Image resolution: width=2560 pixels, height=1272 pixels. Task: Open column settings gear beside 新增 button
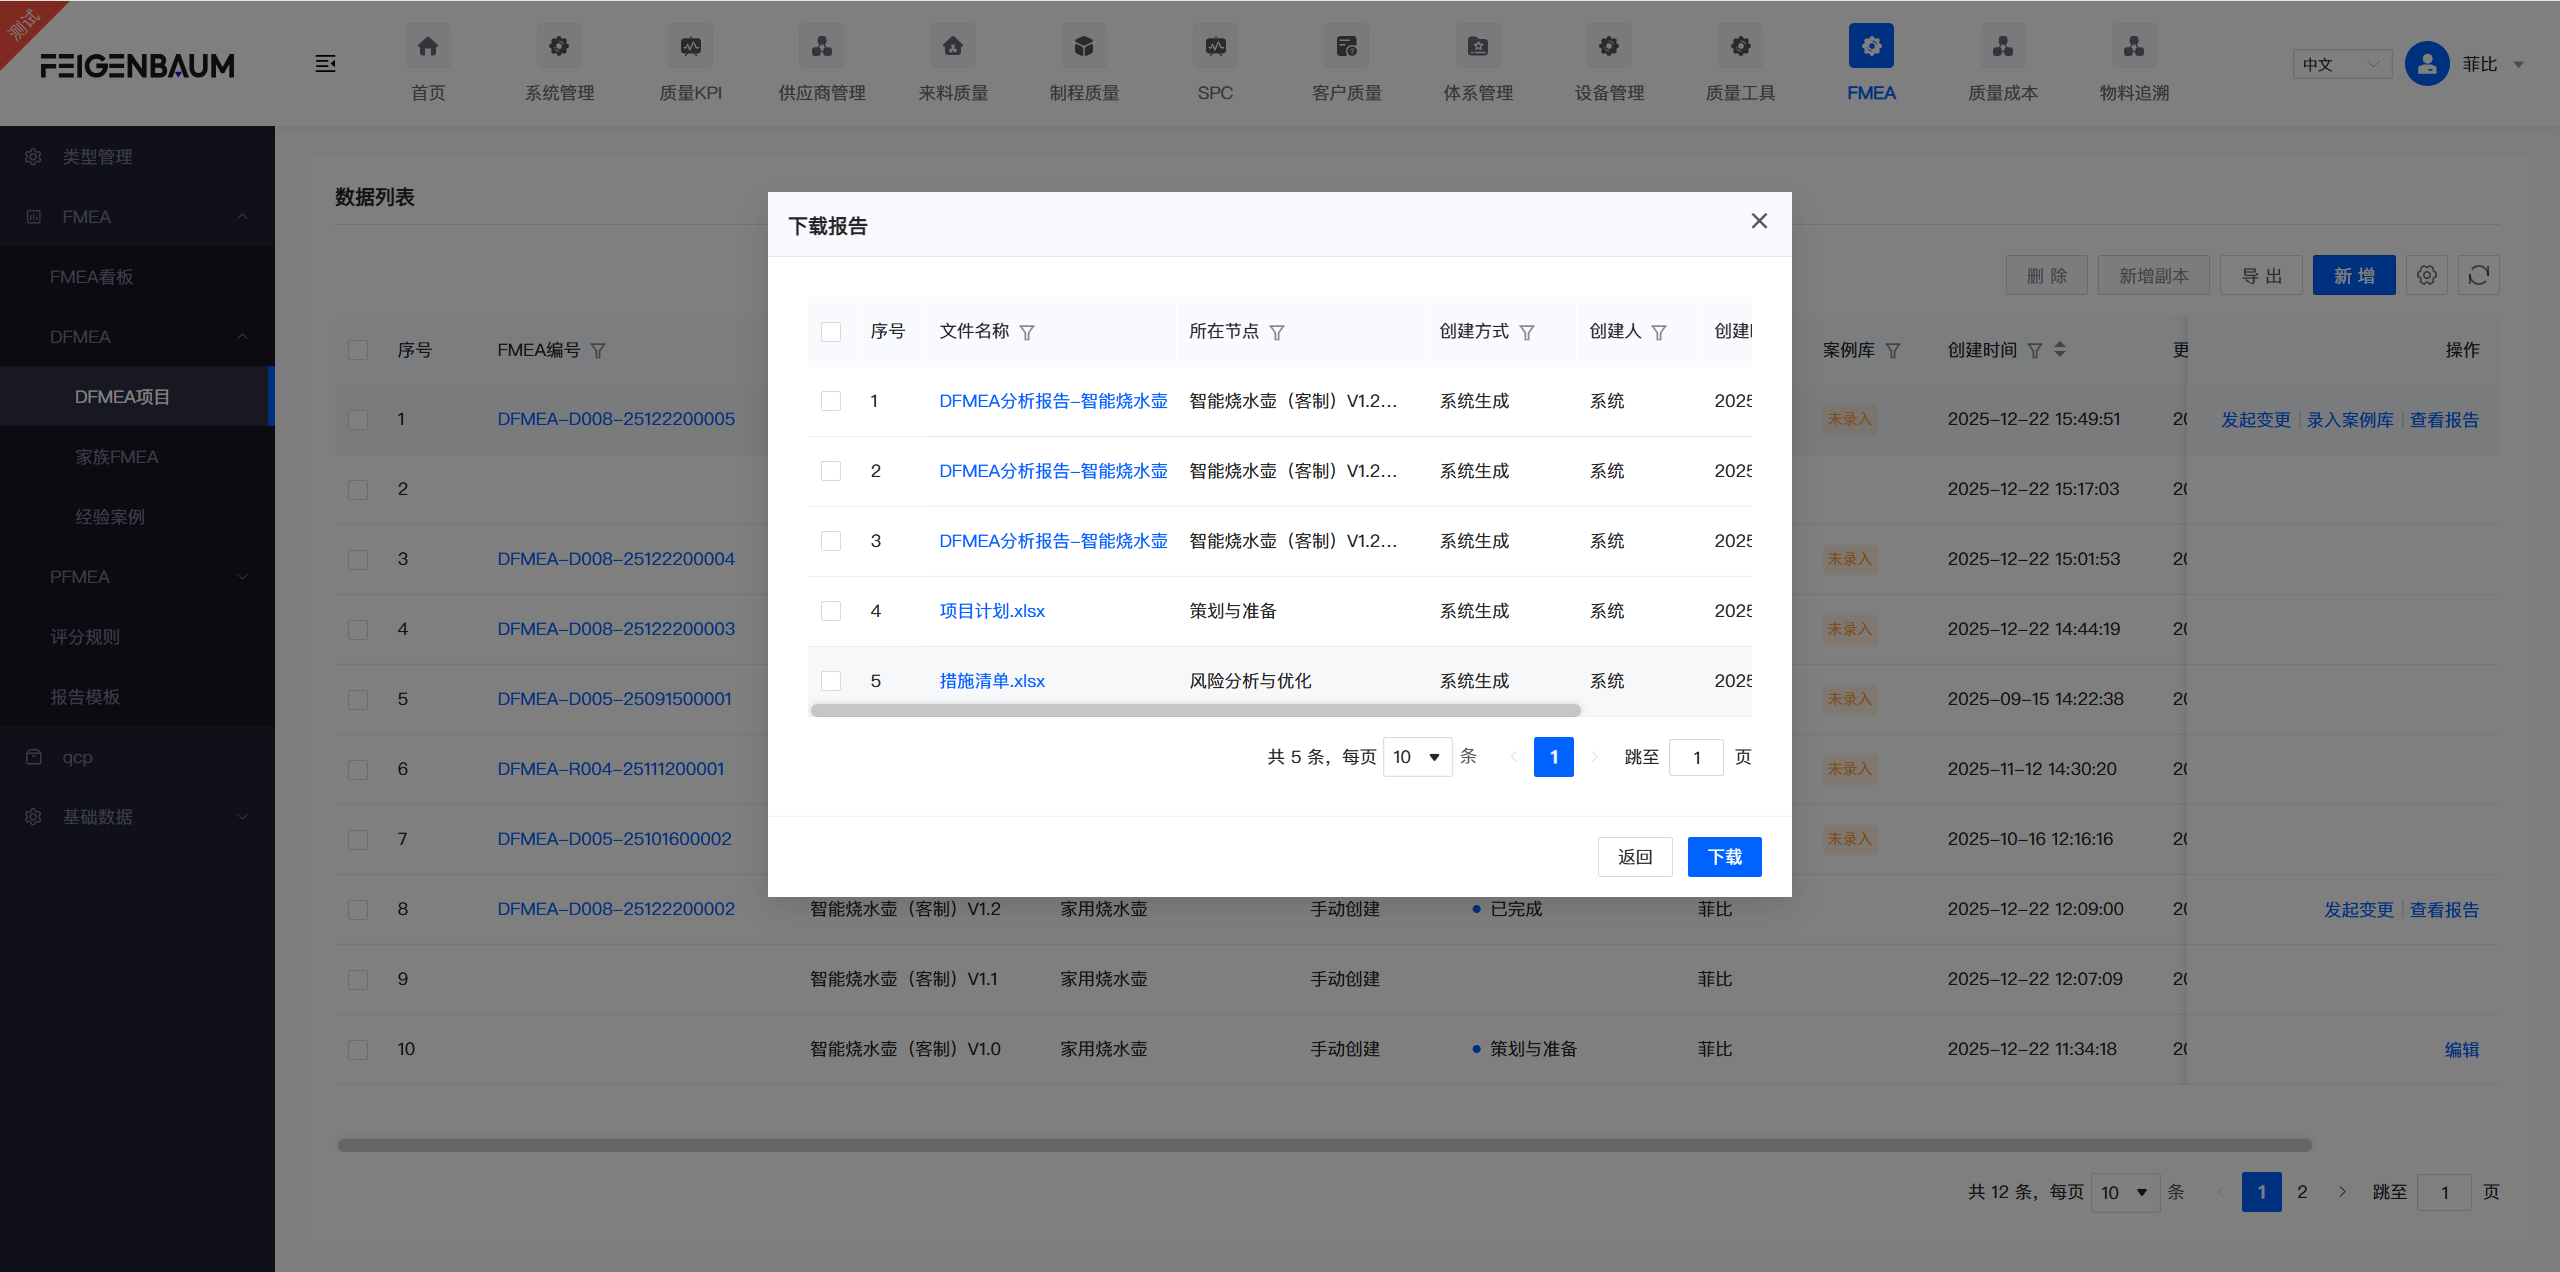(2427, 274)
